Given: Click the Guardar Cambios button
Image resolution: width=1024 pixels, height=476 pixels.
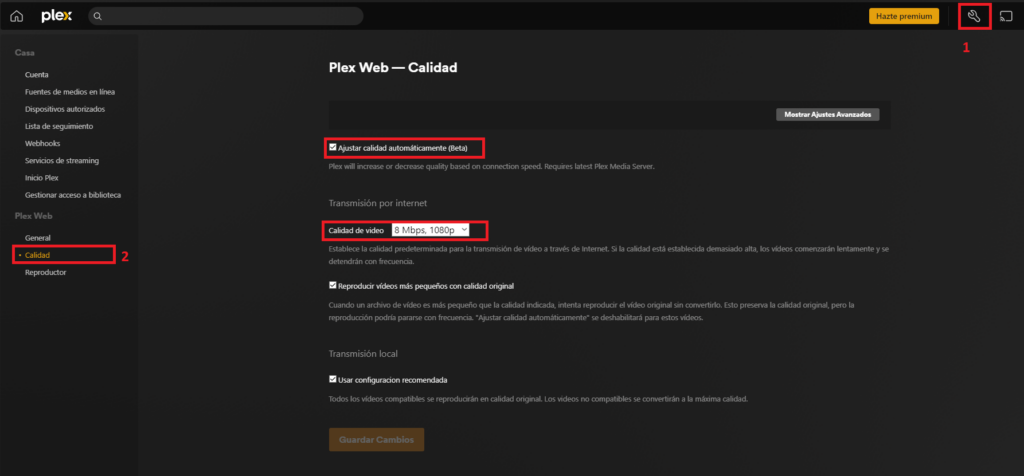Looking at the screenshot, I should click(x=376, y=439).
